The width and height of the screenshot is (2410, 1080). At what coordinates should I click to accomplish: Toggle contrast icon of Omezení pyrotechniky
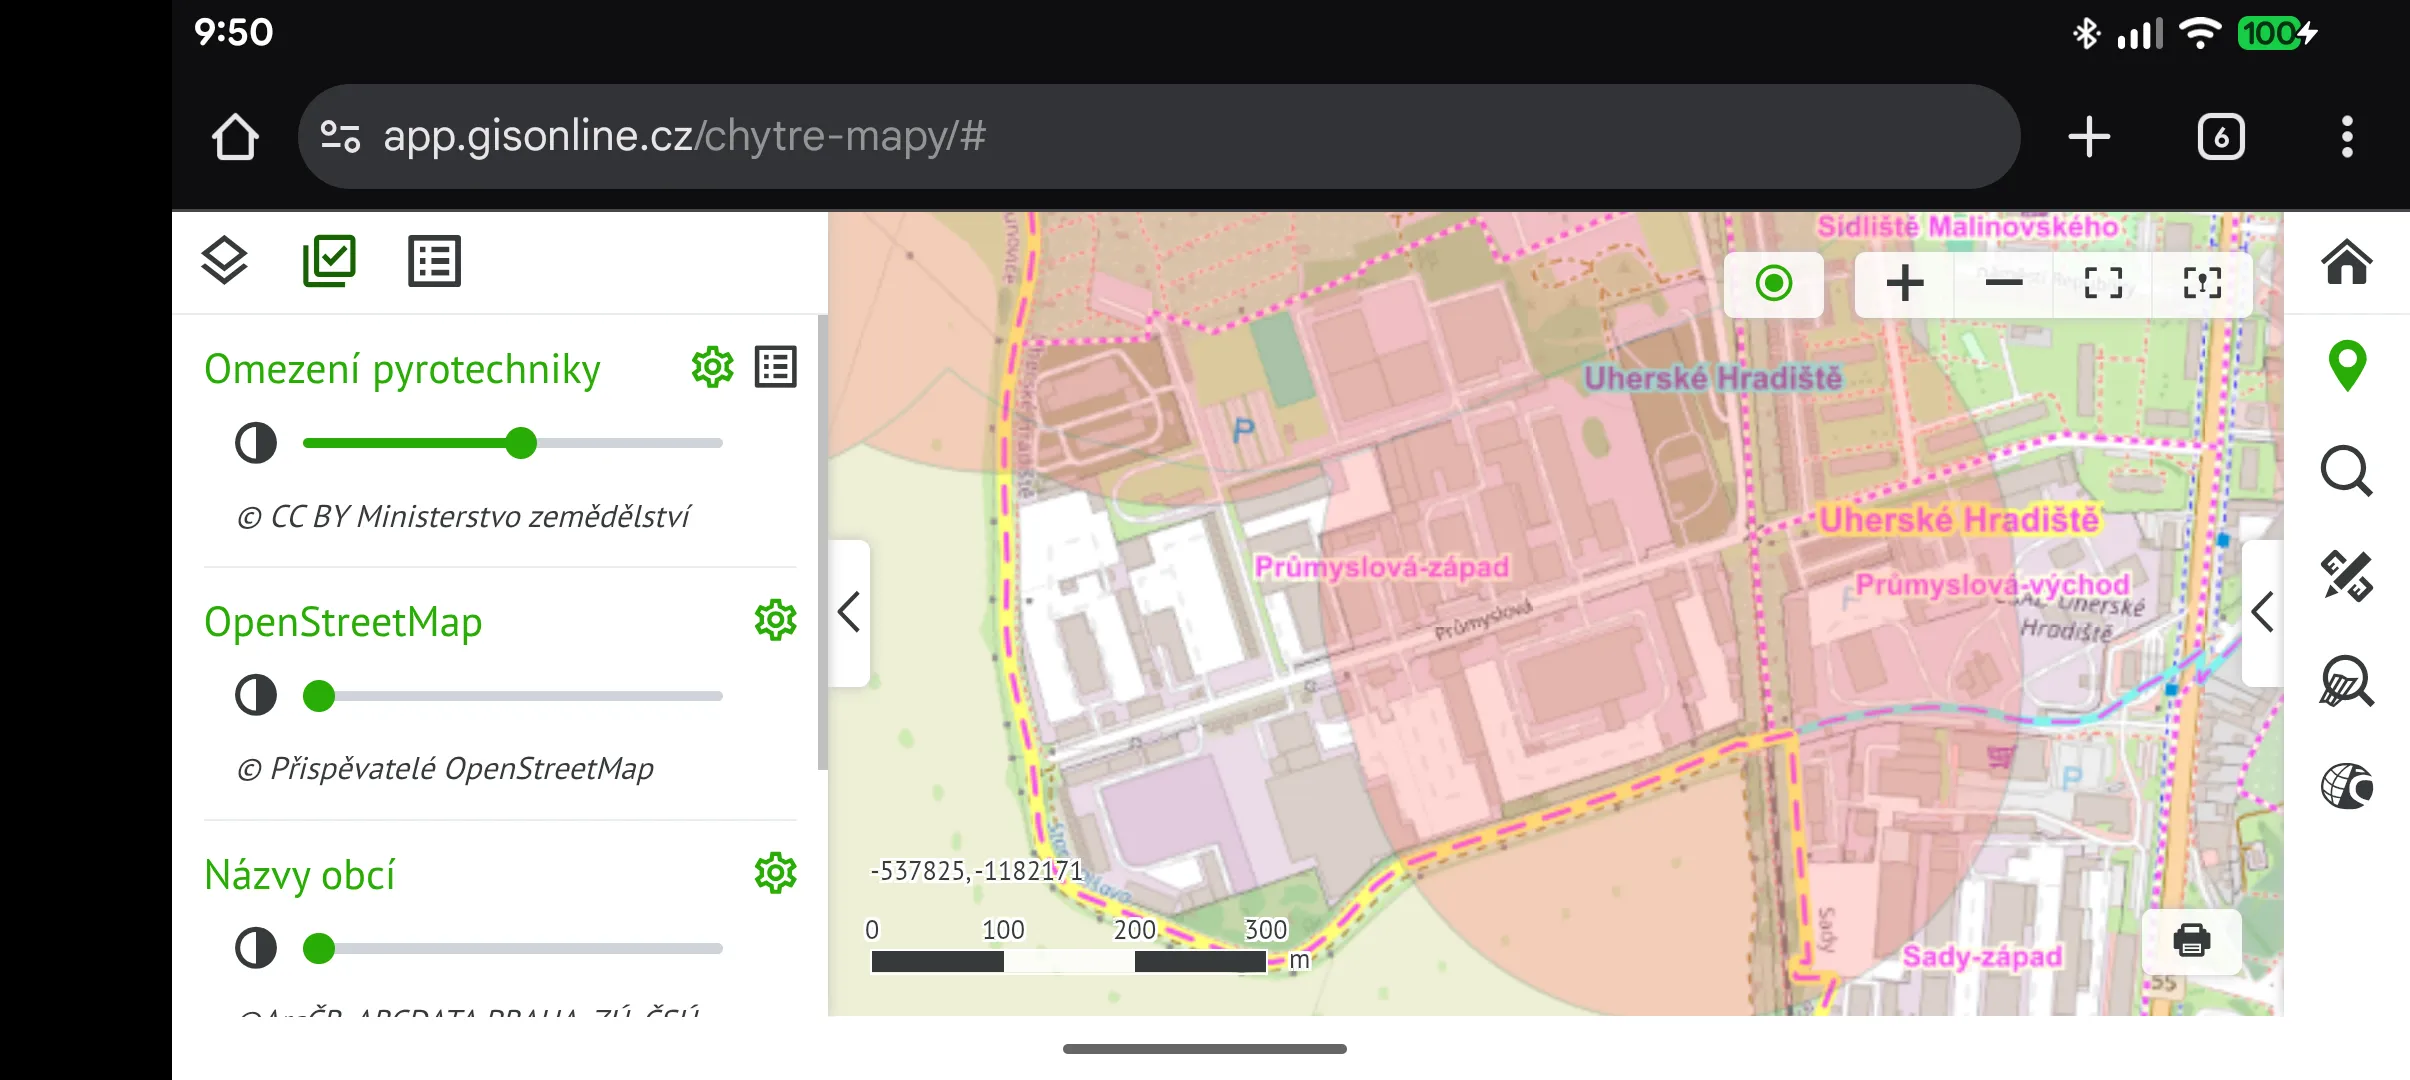click(256, 442)
